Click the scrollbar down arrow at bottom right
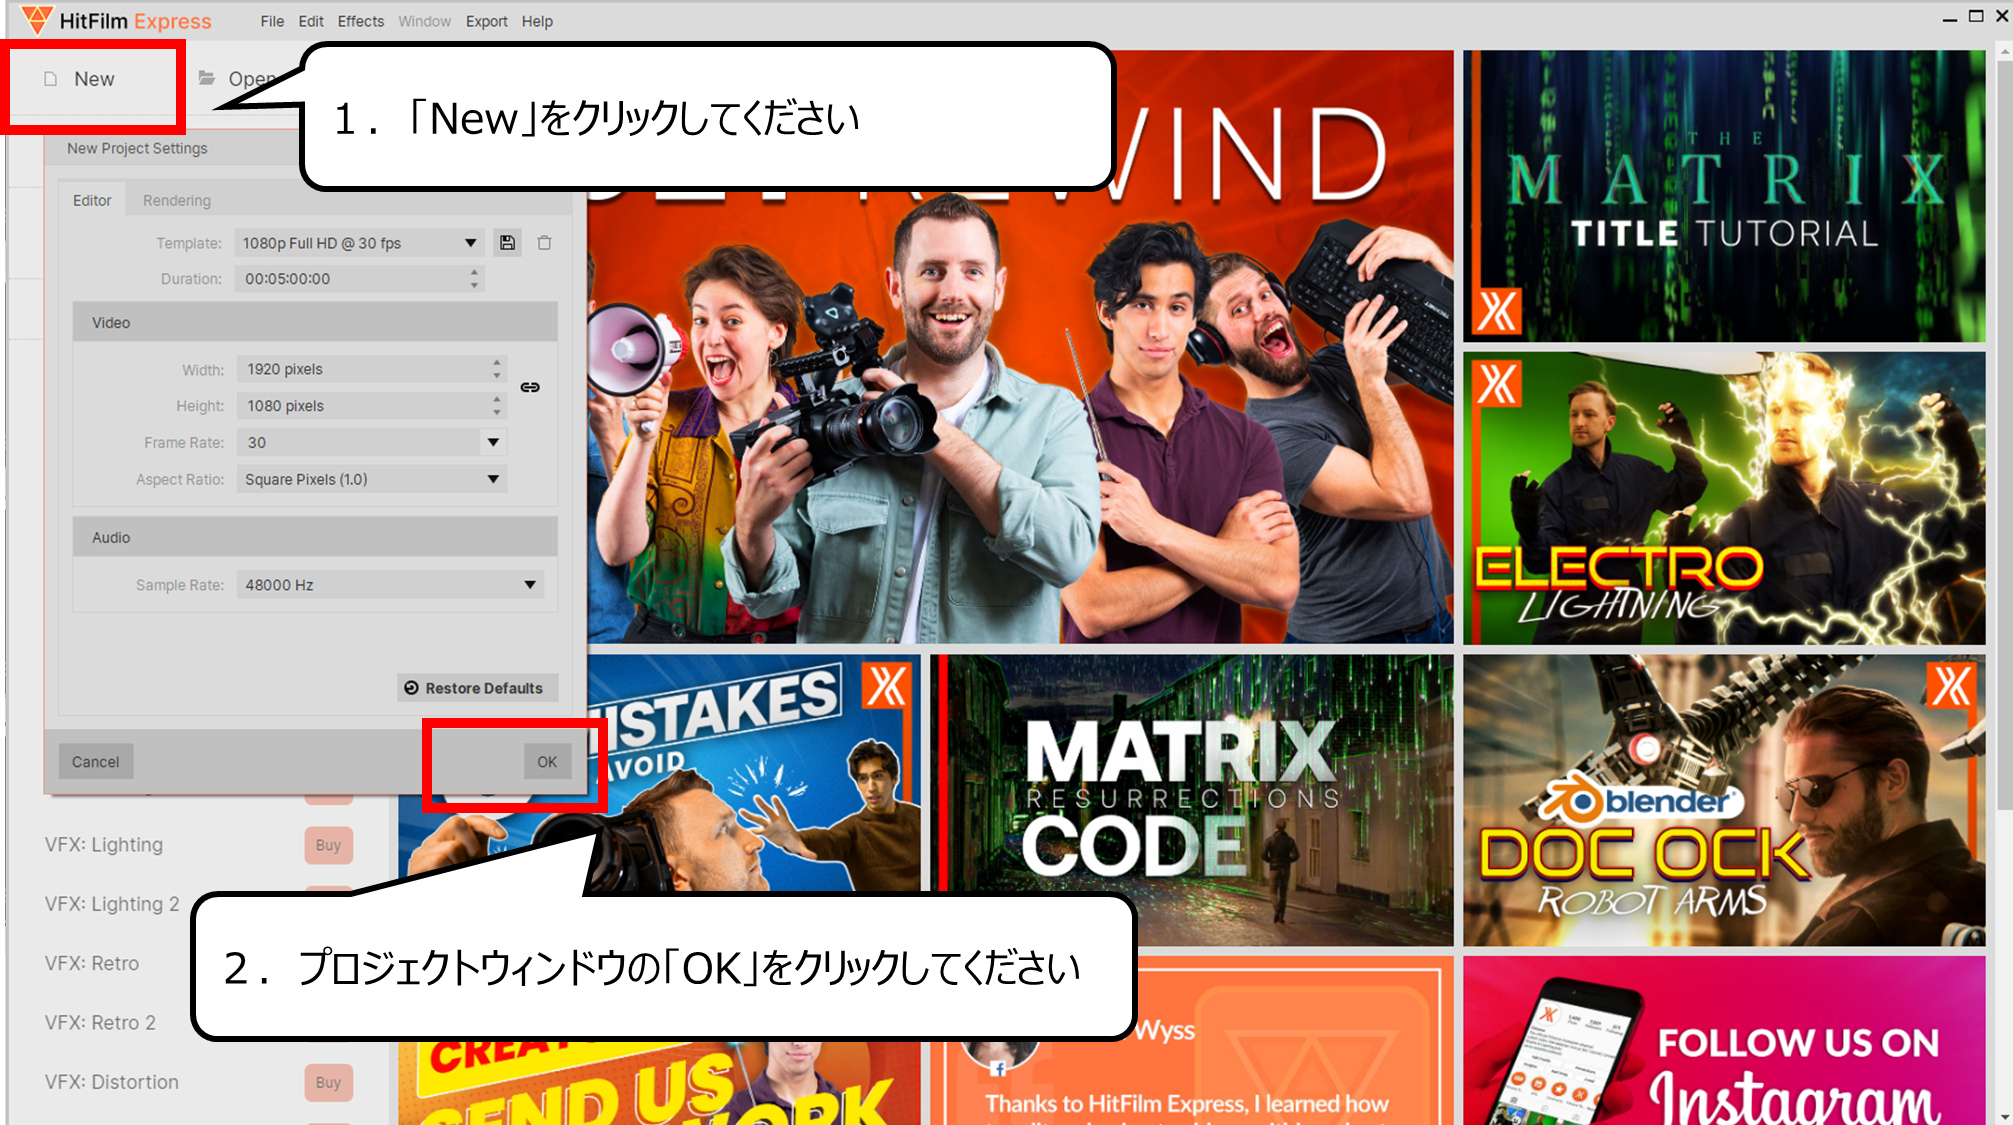Image resolution: width=2013 pixels, height=1125 pixels. [2004, 1116]
